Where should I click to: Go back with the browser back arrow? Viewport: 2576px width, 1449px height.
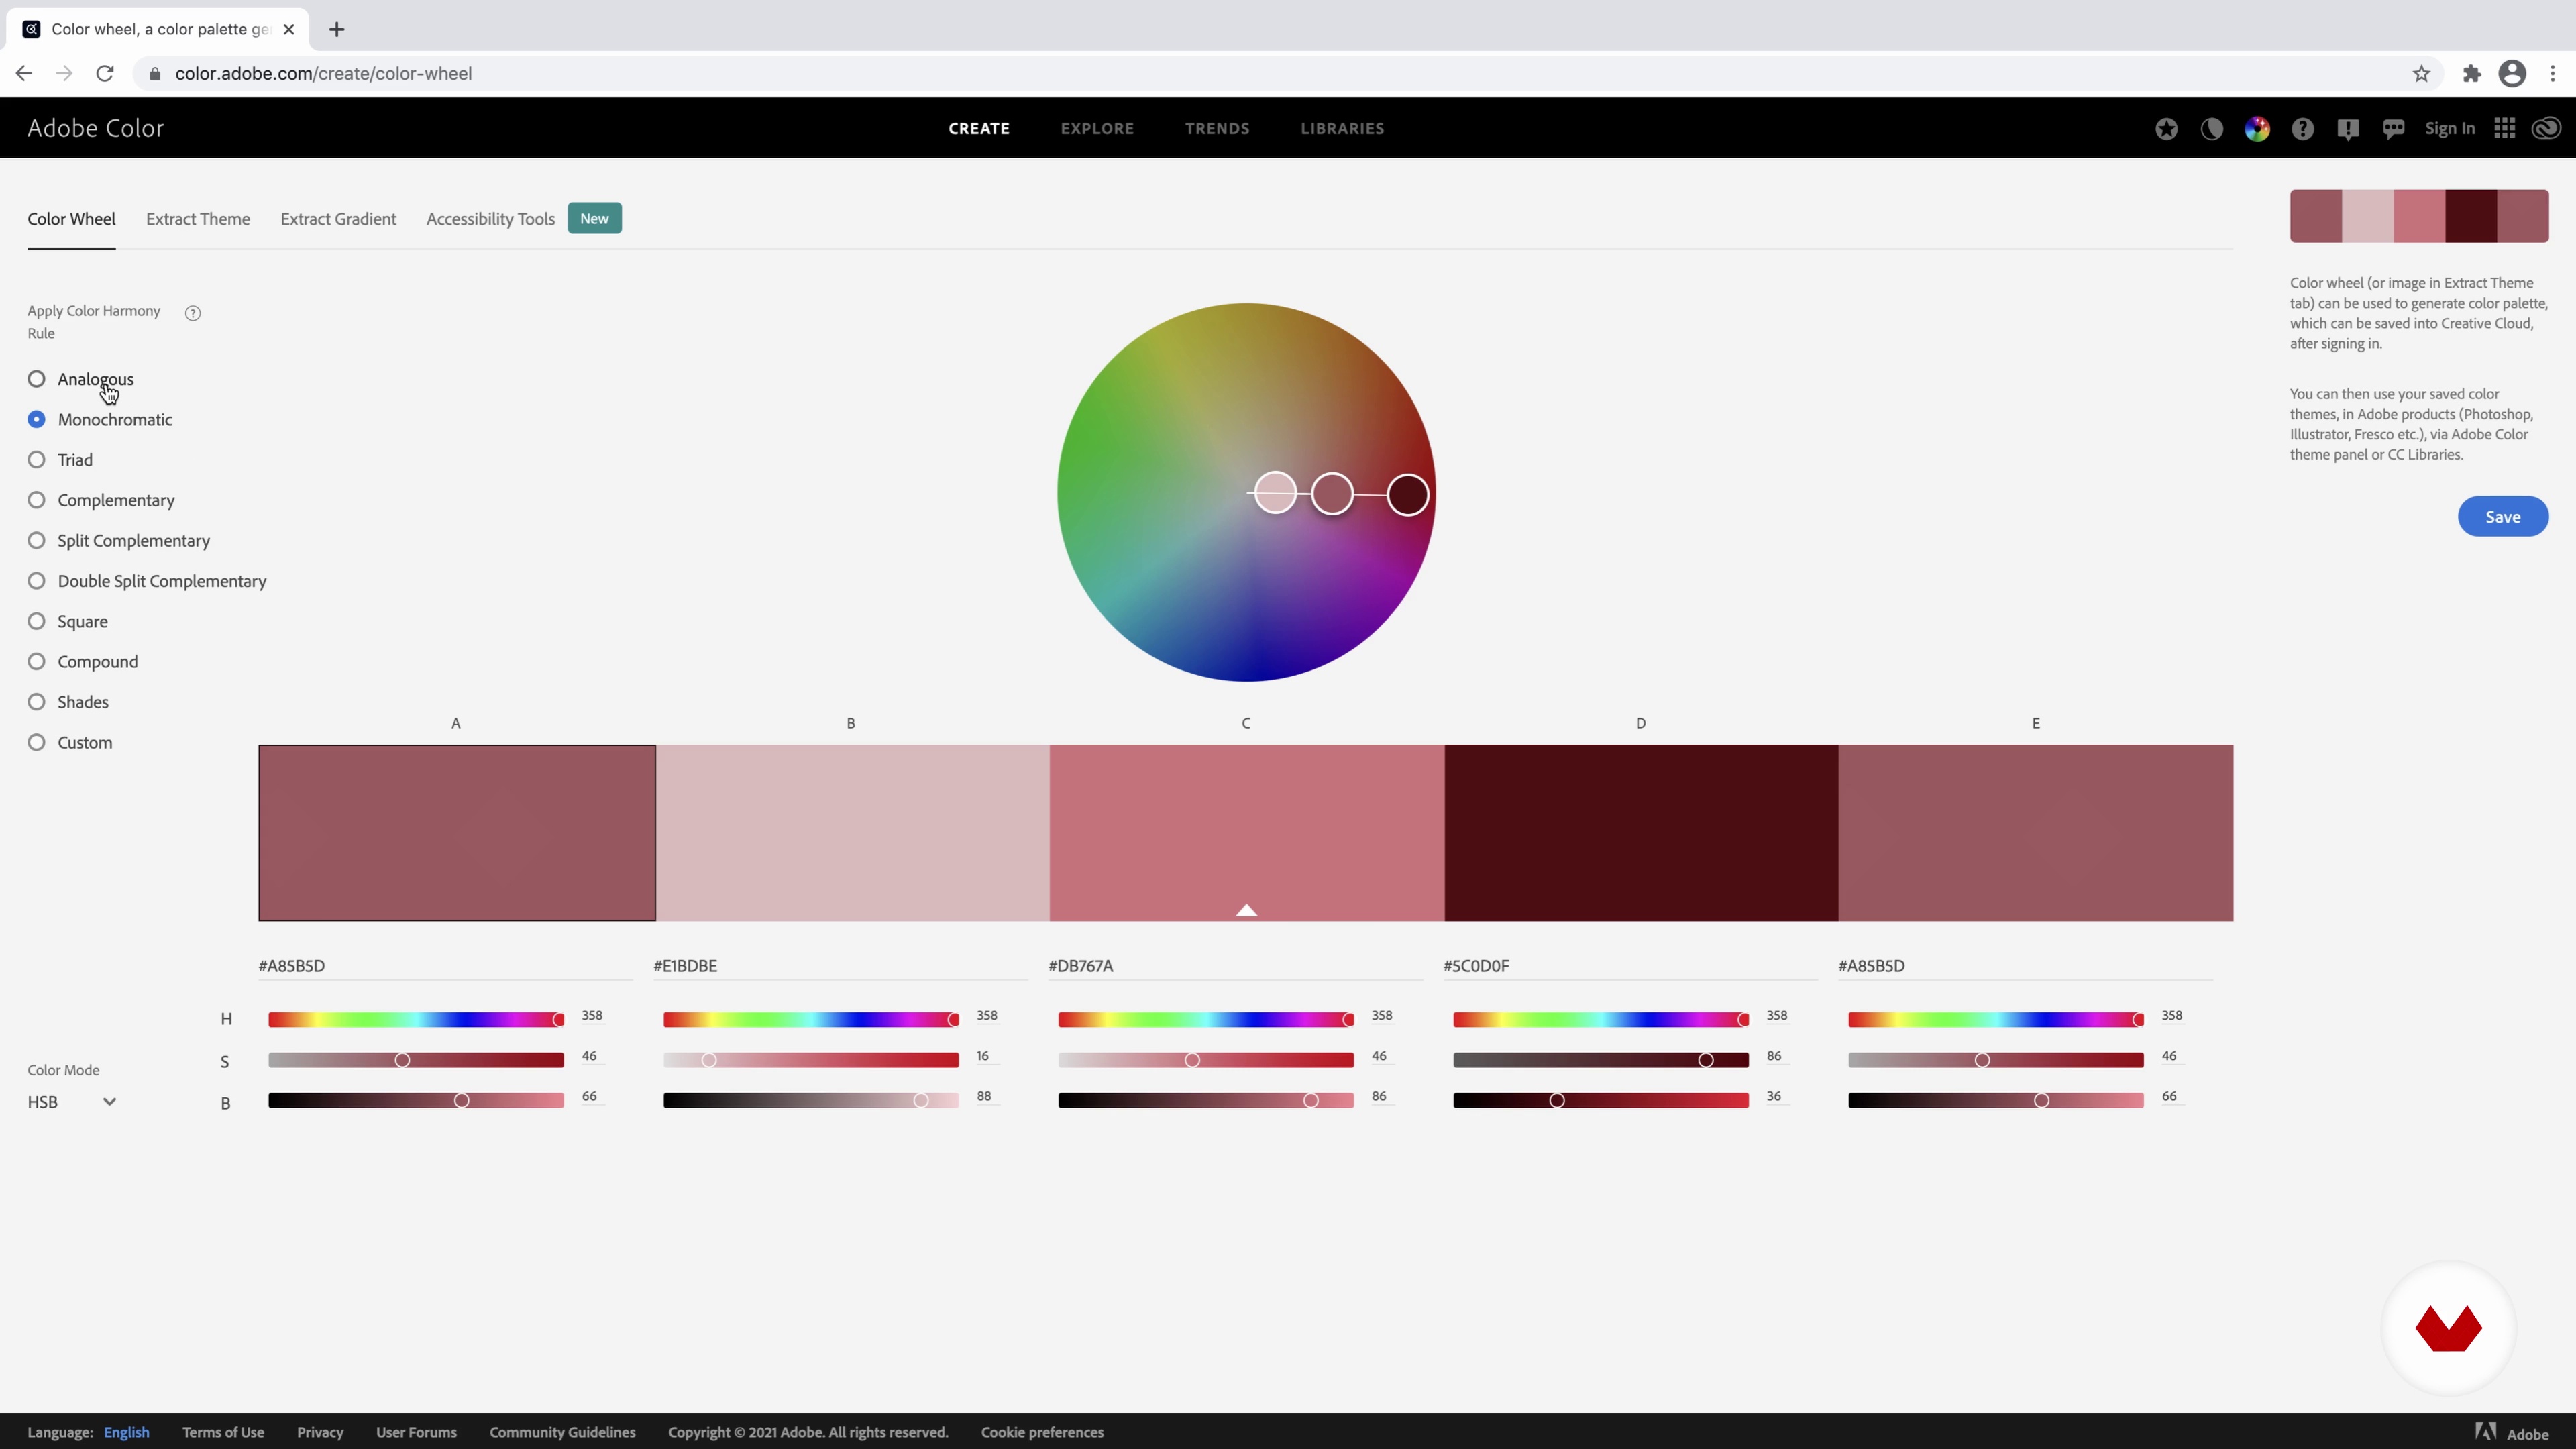(x=24, y=73)
